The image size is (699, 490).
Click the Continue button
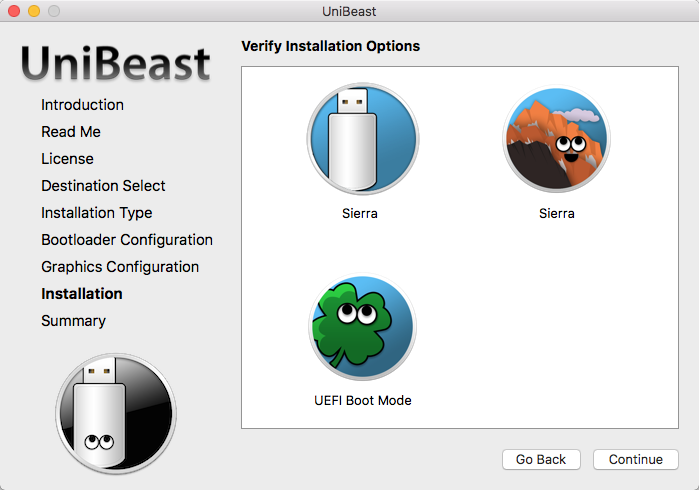click(636, 459)
